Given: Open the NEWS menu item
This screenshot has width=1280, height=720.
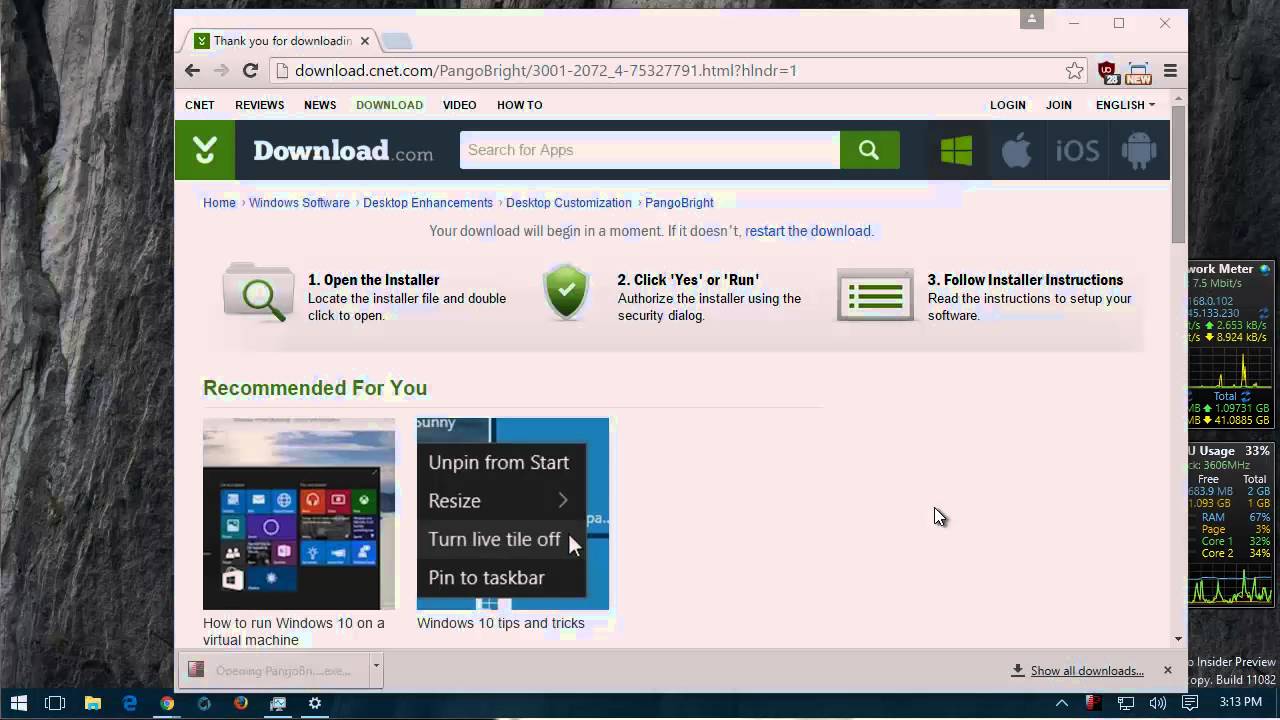Looking at the screenshot, I should (x=320, y=105).
